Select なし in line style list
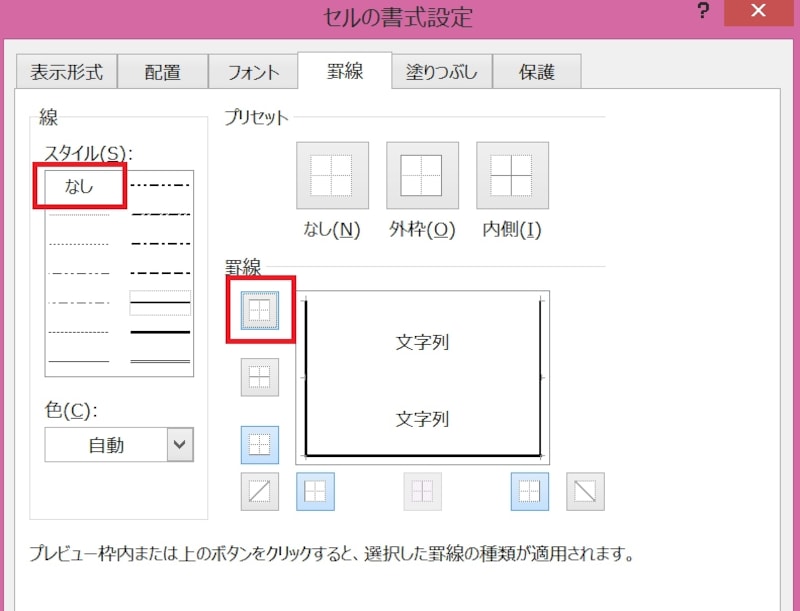800x611 pixels. pos(79,186)
